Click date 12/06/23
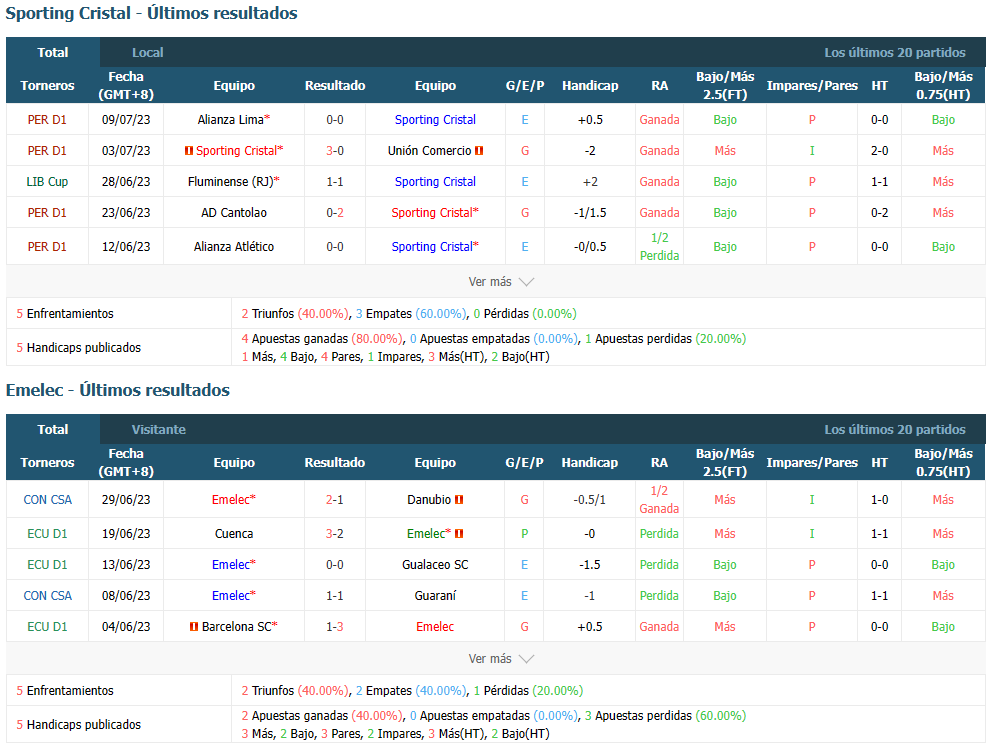Screen dimensions: 992x746 click(x=126, y=247)
